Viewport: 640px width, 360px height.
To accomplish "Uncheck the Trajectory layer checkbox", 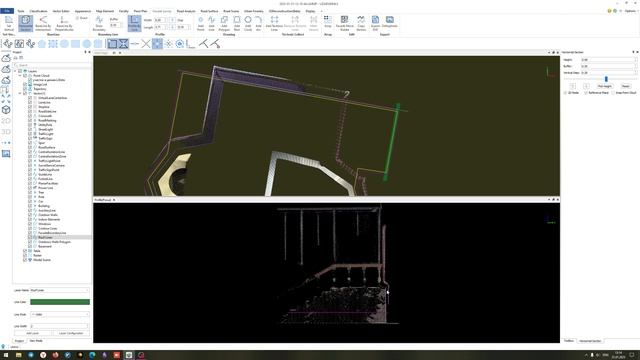I will coord(25,89).
